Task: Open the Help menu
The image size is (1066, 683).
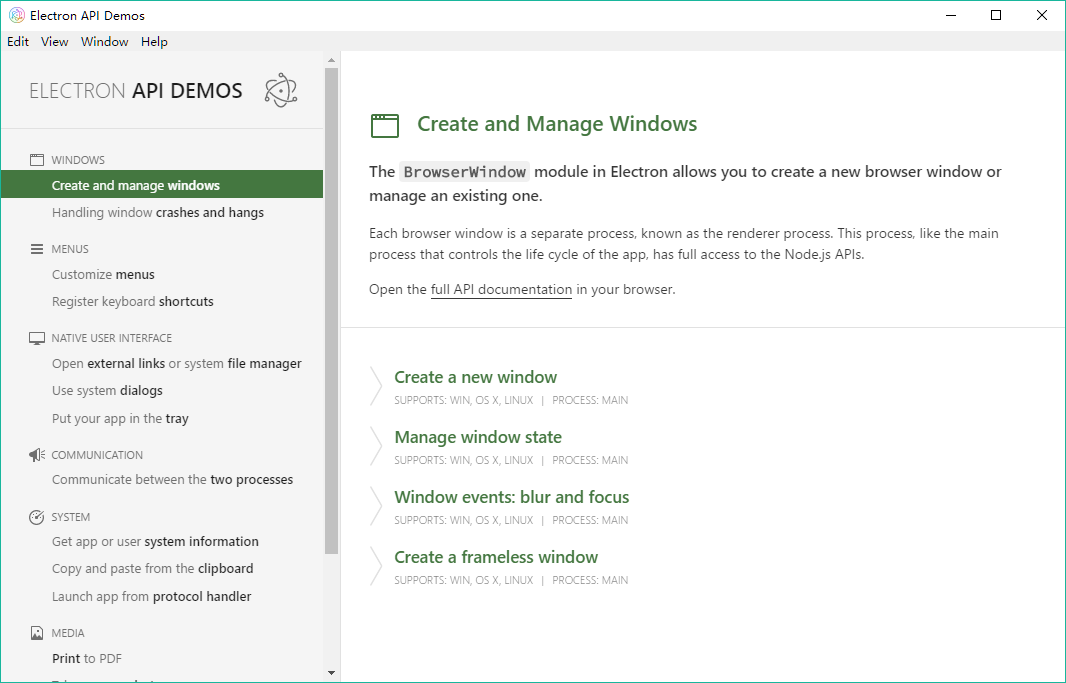Action: tap(154, 42)
